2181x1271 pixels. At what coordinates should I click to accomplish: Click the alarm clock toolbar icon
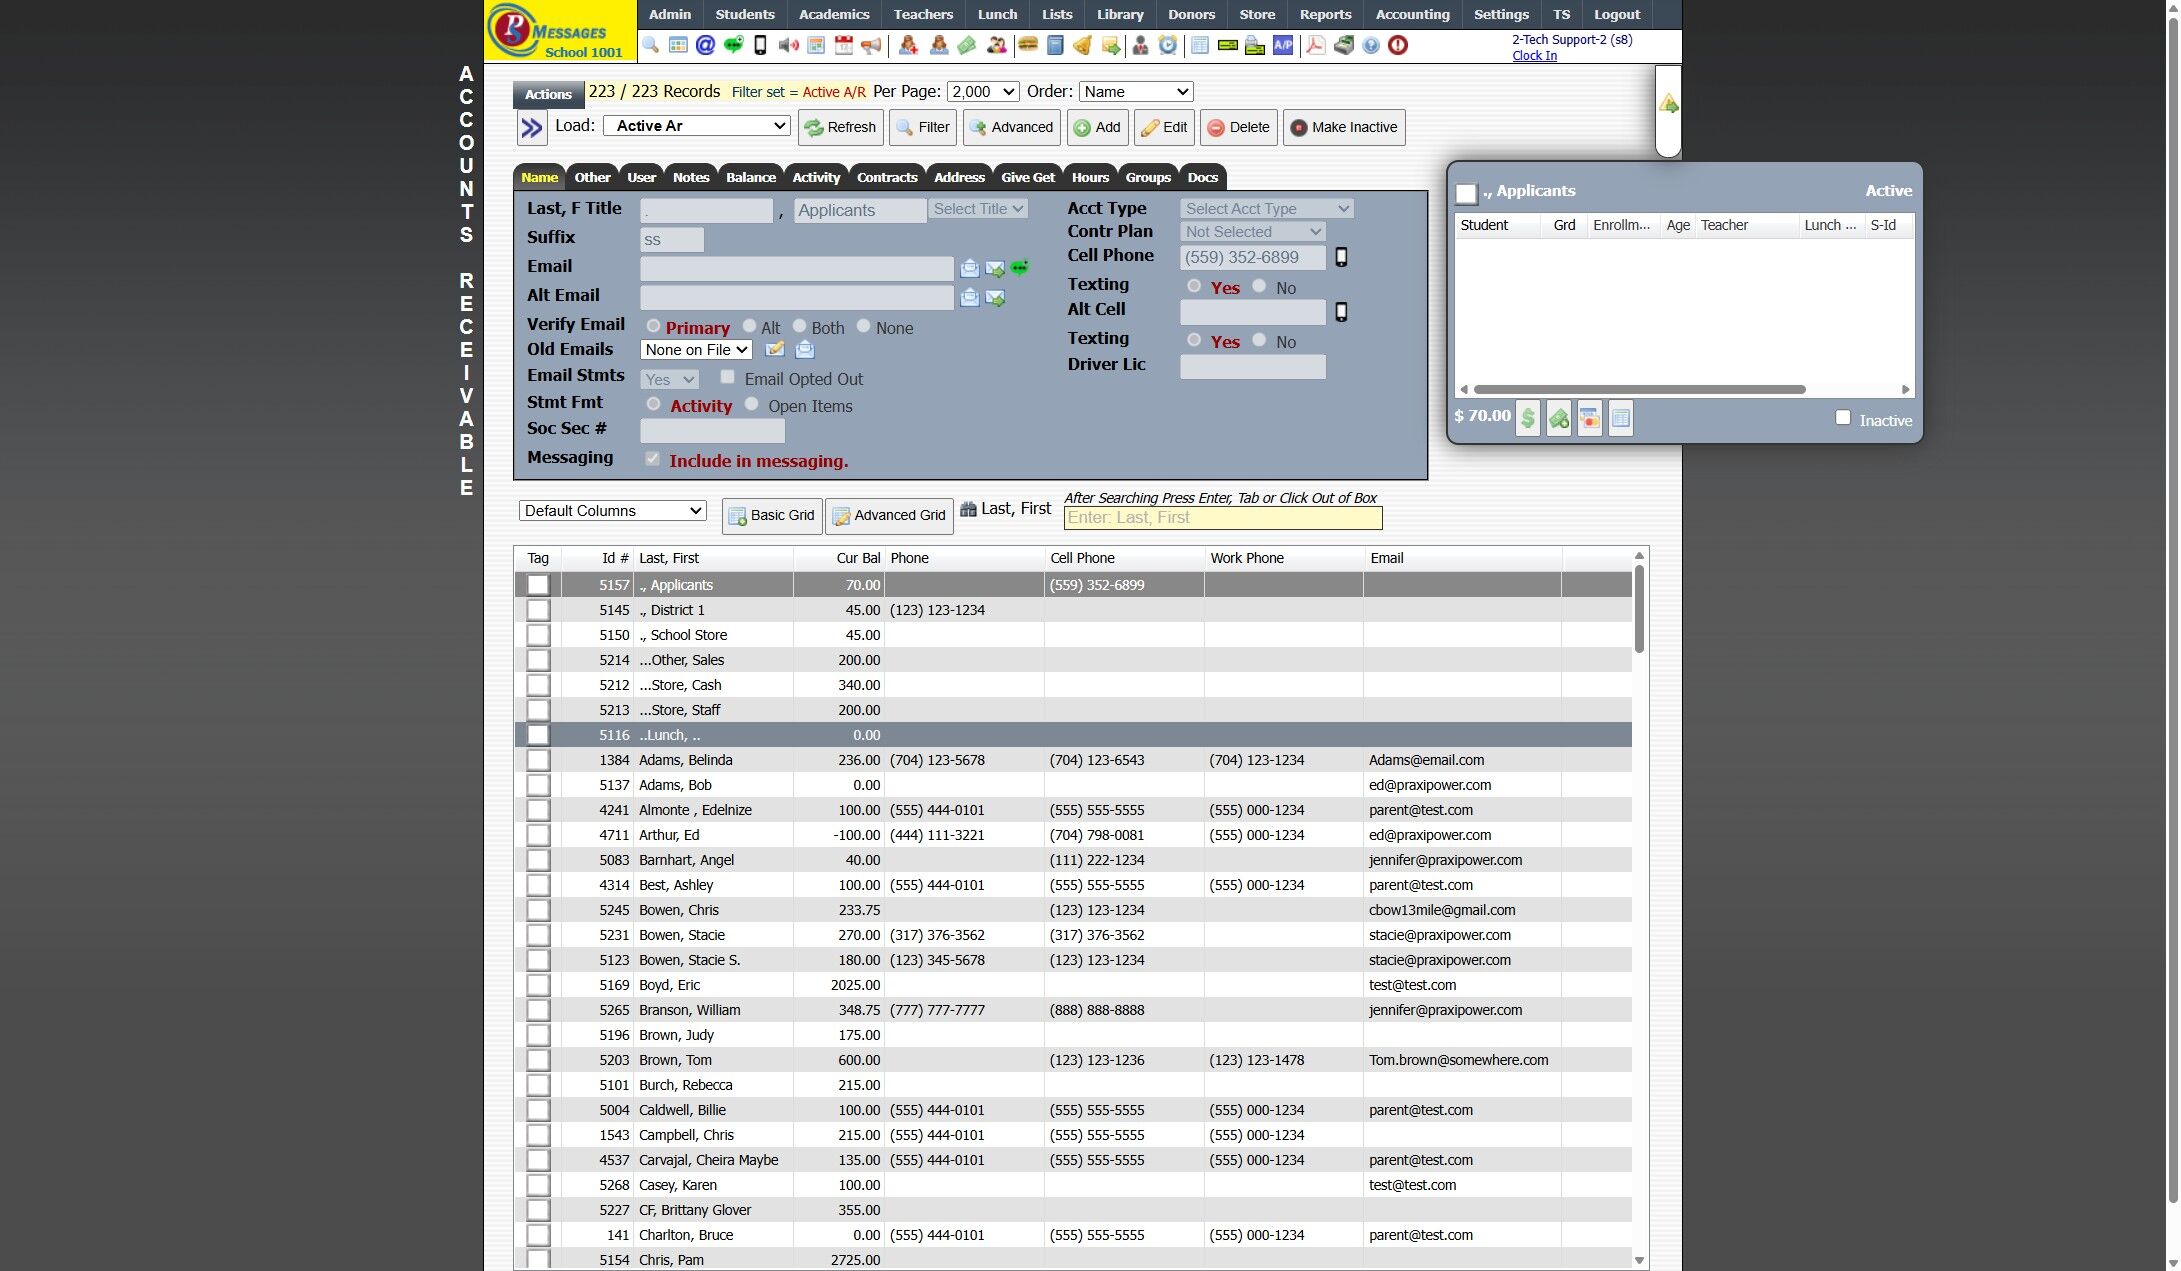tap(1168, 45)
